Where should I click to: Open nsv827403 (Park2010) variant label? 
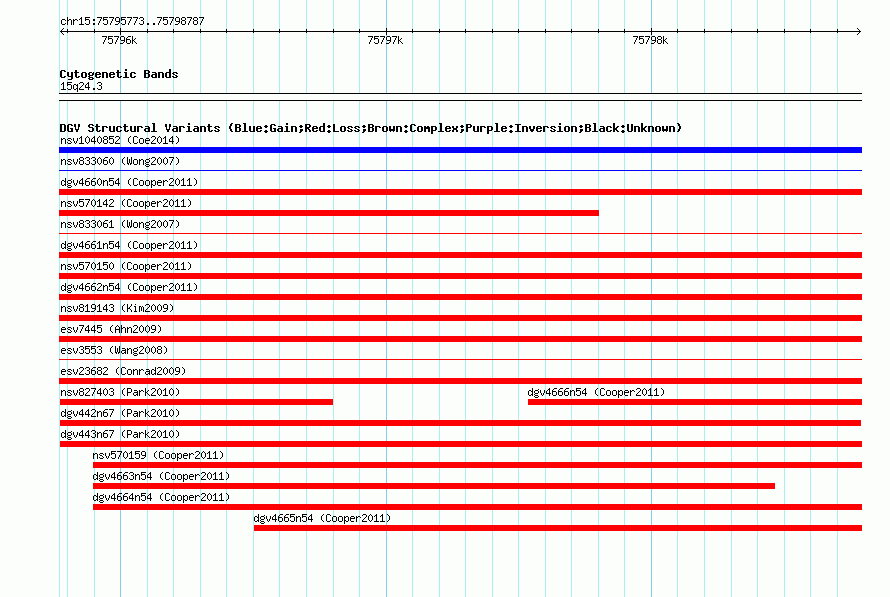point(120,392)
